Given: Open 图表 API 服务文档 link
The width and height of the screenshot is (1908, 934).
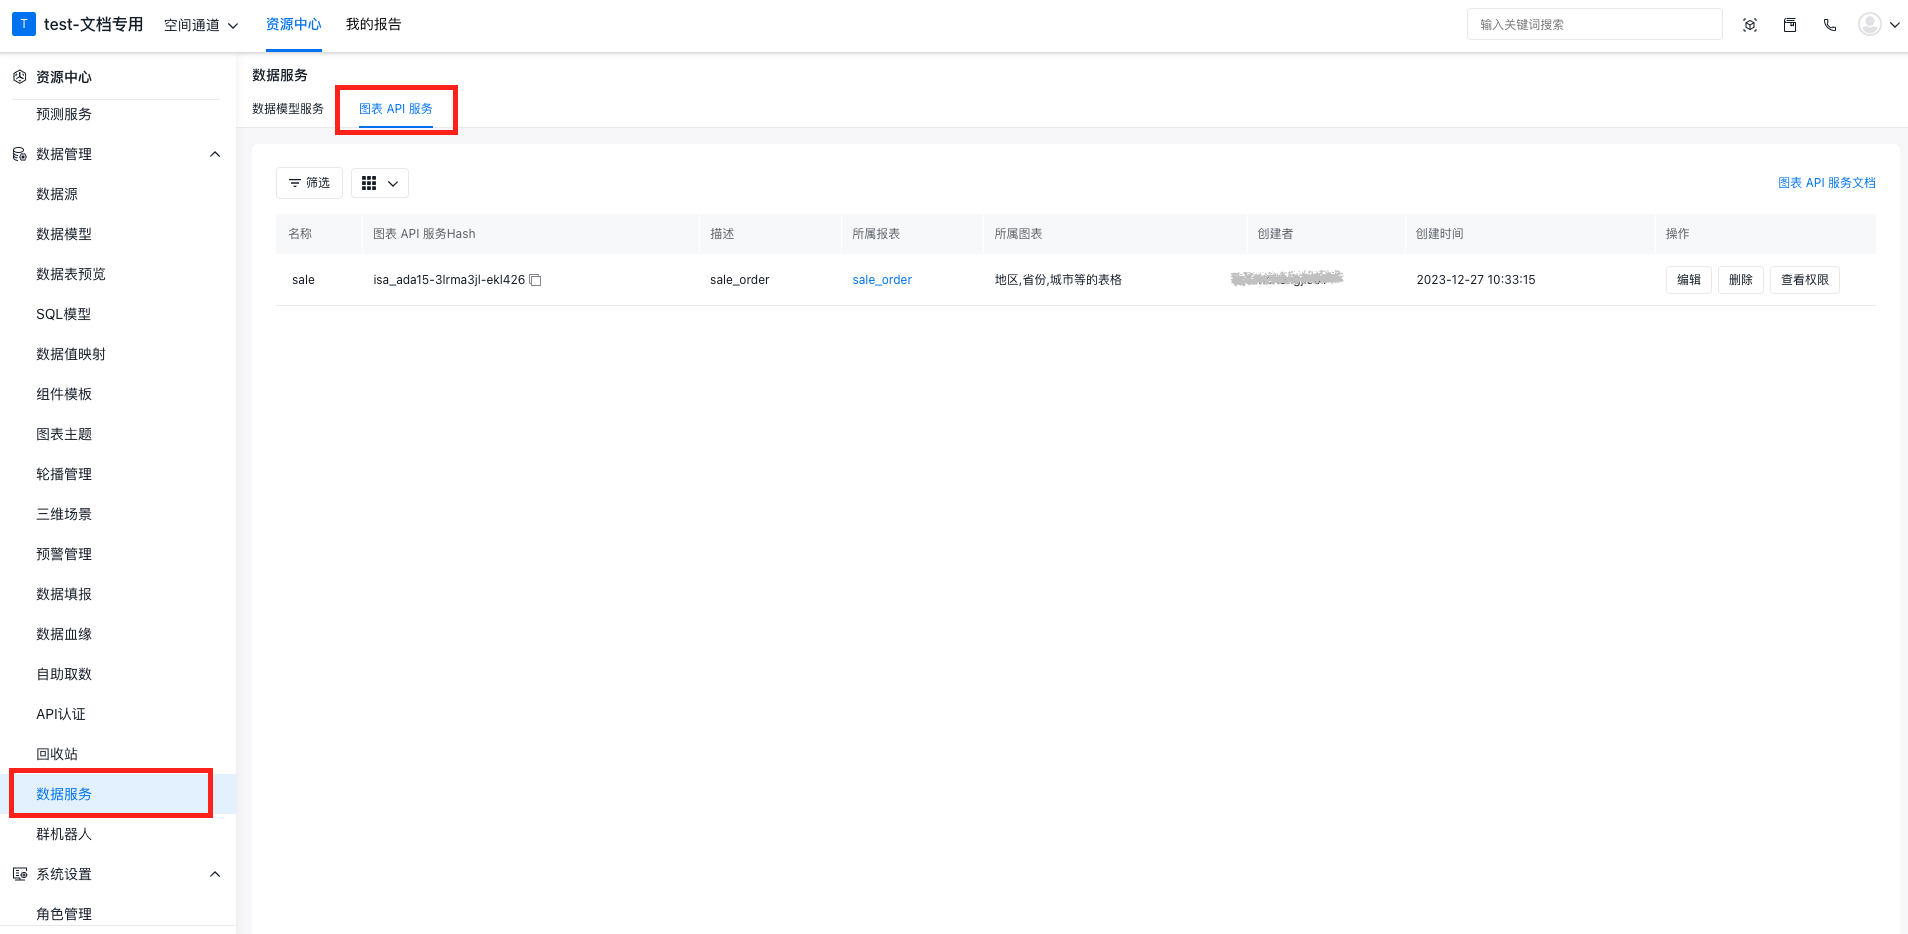Looking at the screenshot, I should coord(1826,183).
